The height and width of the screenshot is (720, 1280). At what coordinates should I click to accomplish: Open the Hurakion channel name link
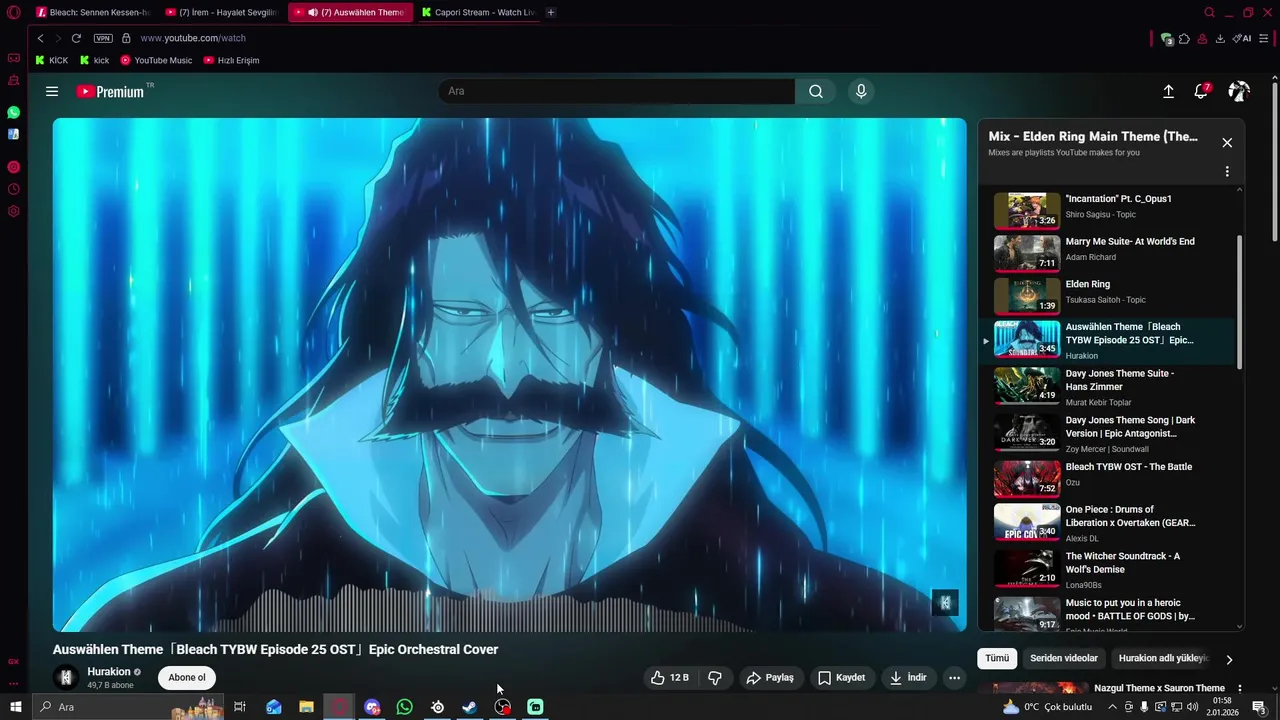pyautogui.click(x=109, y=672)
